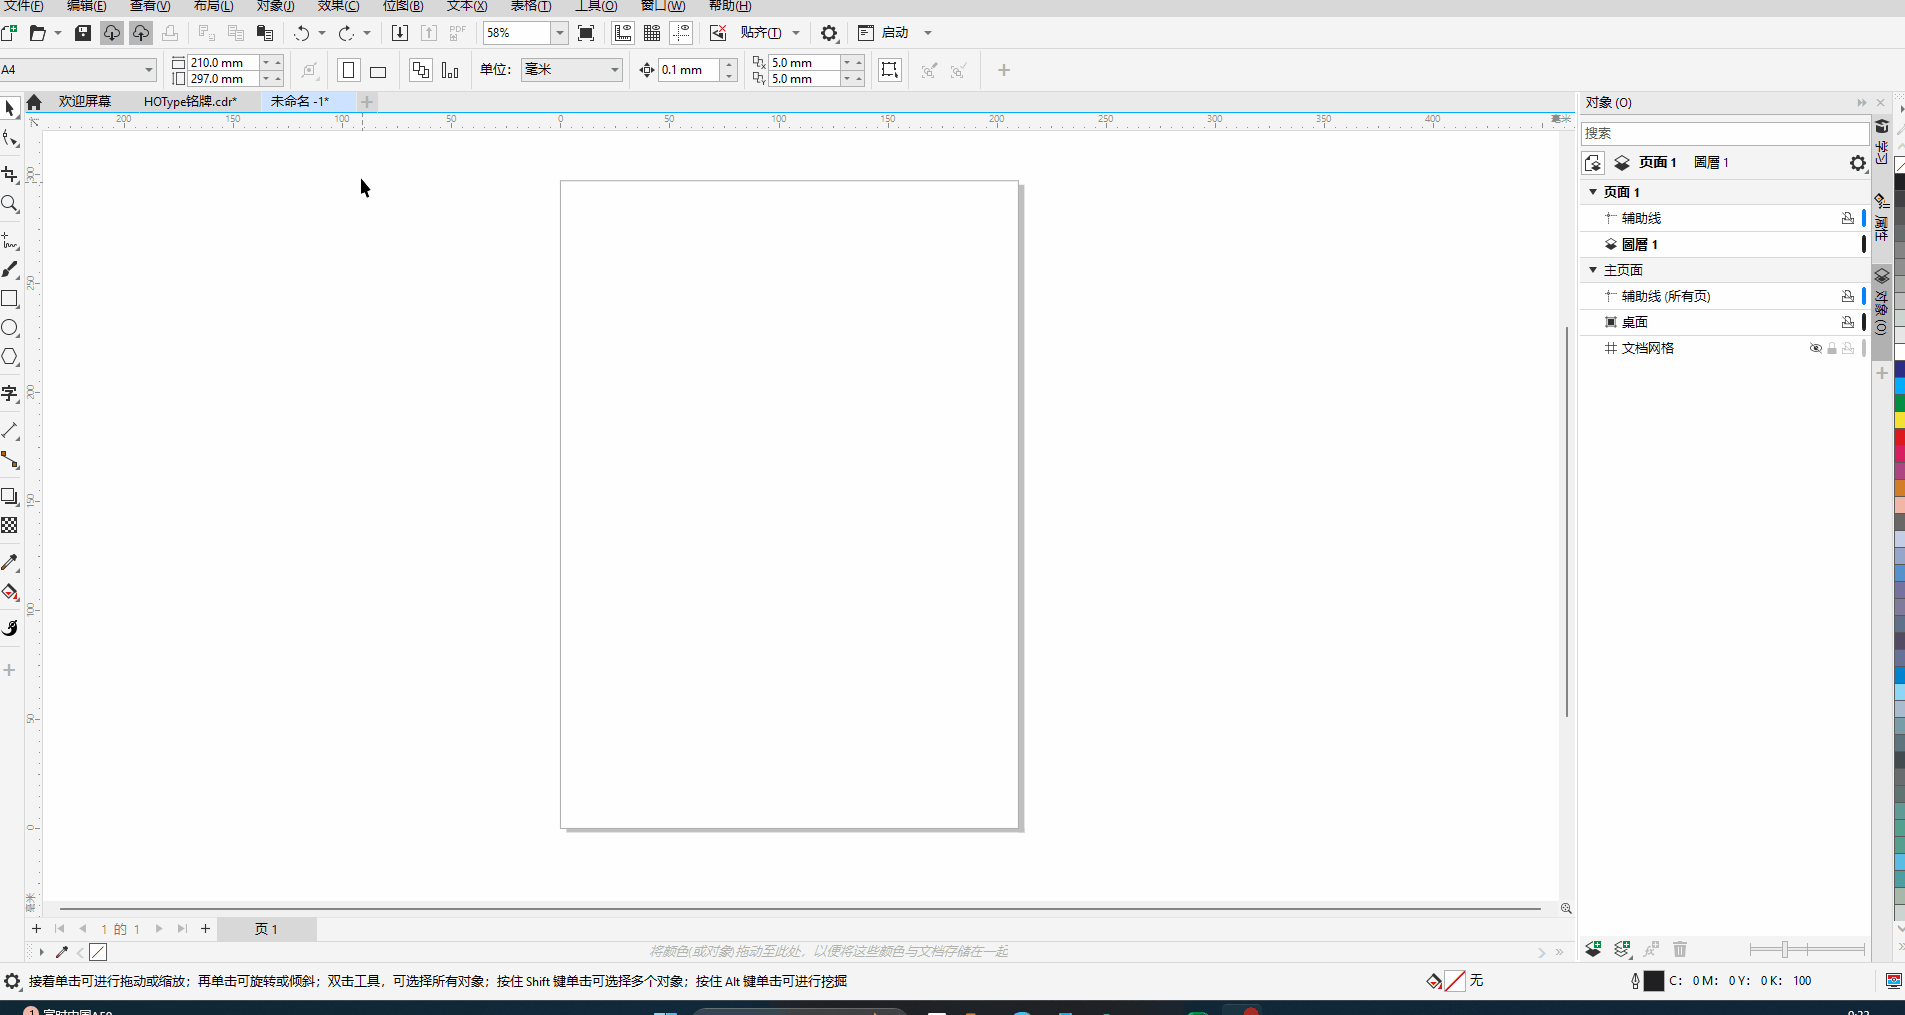This screenshot has height=1015, width=1905.
Task: Select the Drop Shadow tool
Action: pos(10,497)
